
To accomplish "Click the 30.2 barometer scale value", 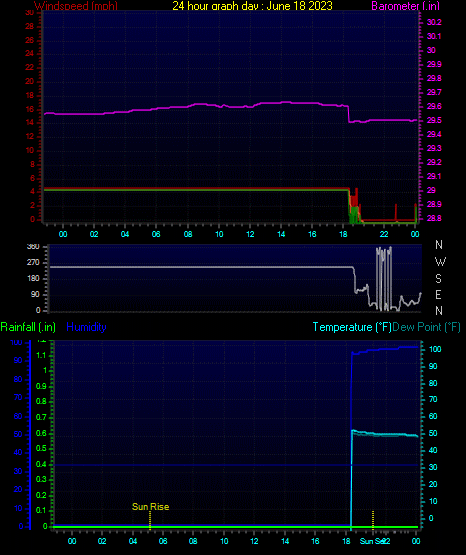I will click(434, 22).
